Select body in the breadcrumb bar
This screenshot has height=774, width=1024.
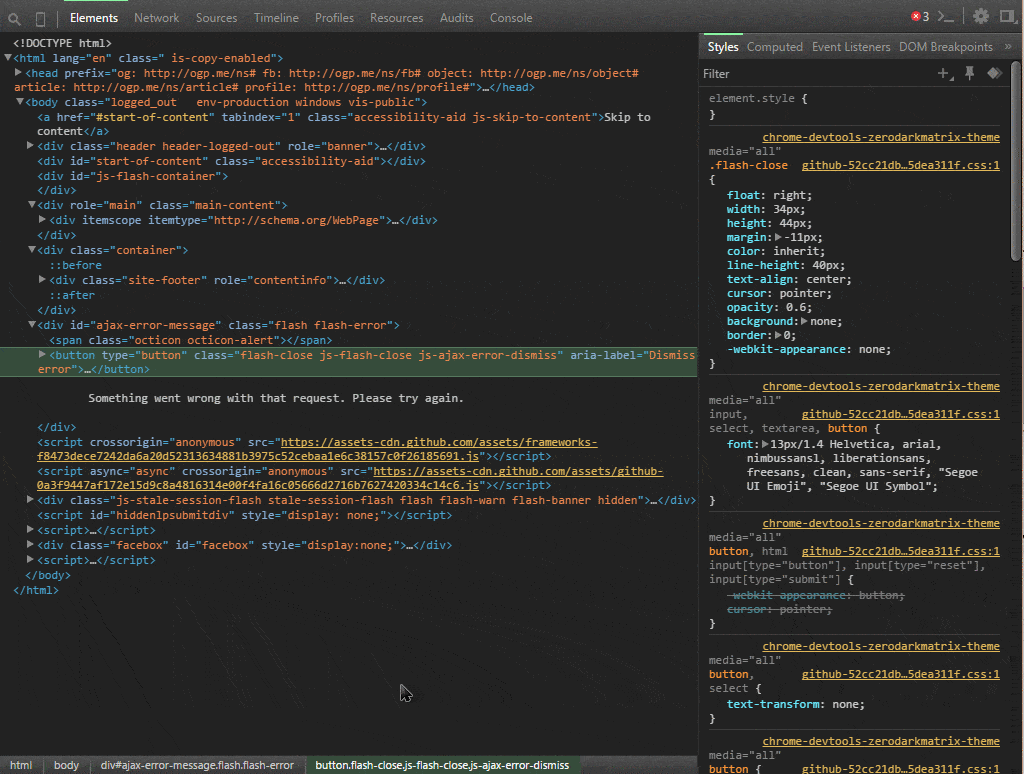coord(66,765)
